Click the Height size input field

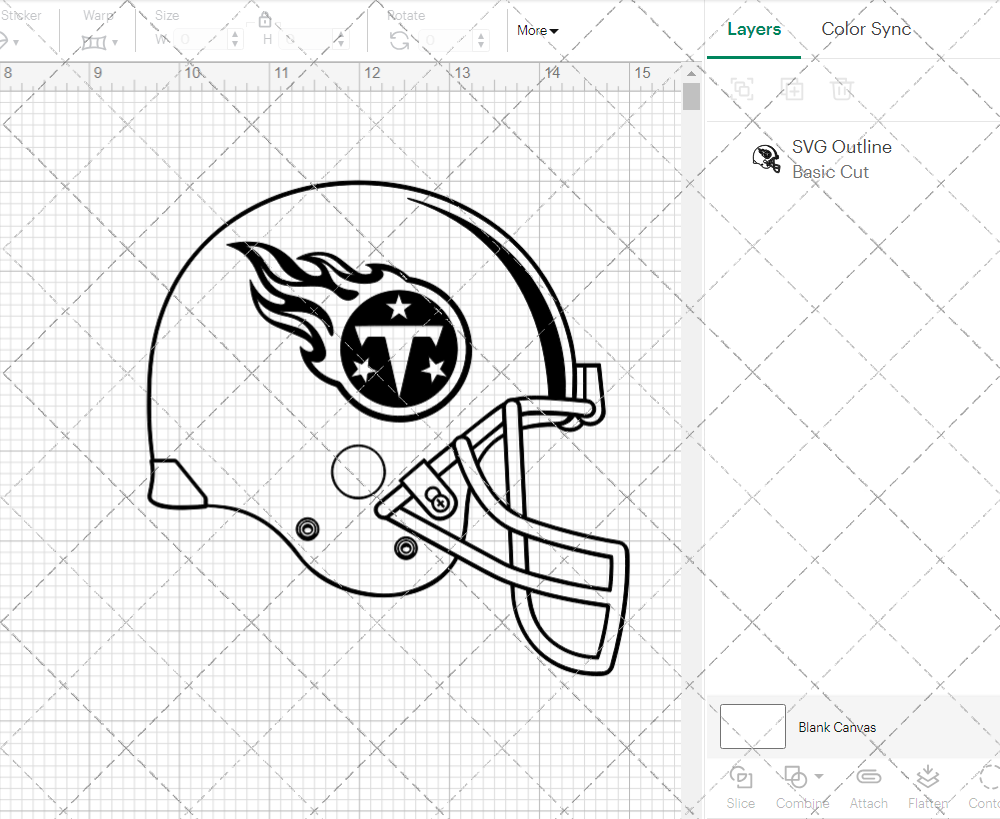(x=310, y=40)
